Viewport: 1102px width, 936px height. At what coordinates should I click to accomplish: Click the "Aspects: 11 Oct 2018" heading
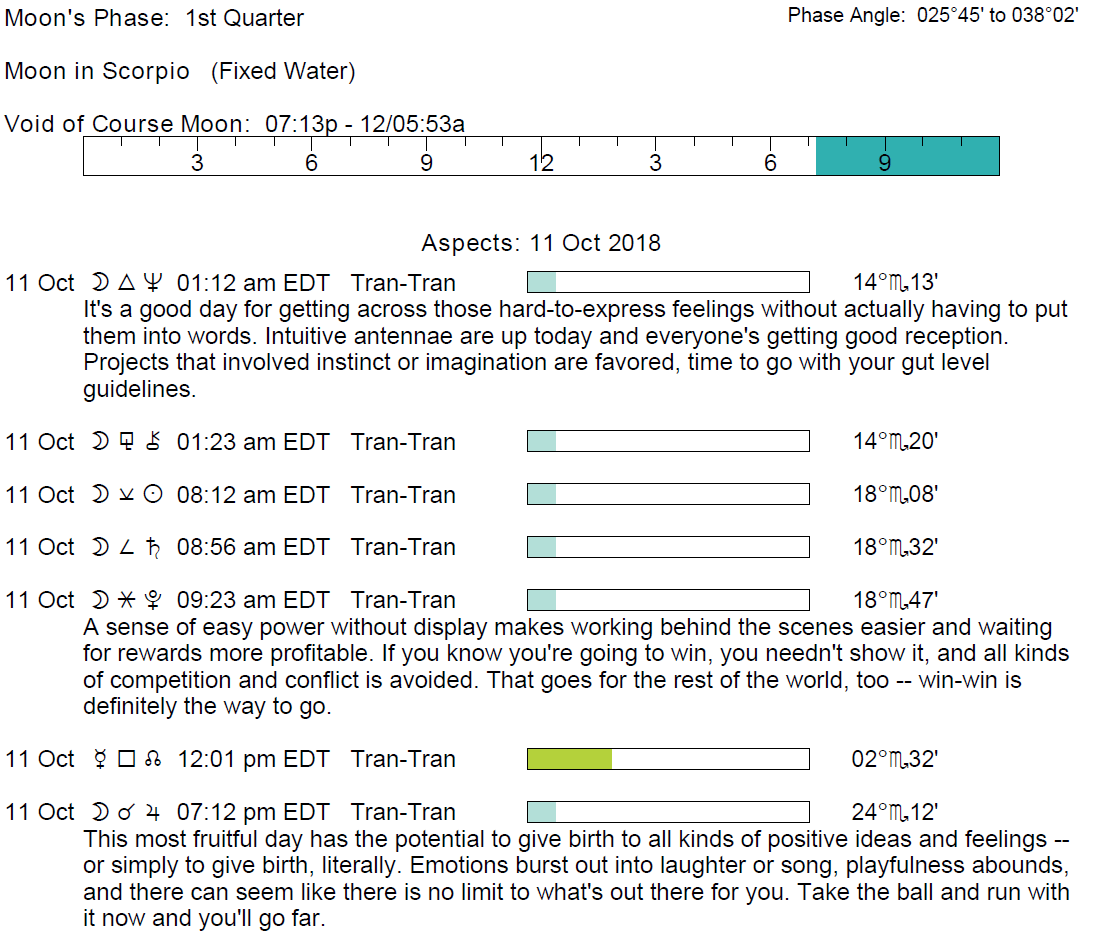[x=541, y=243]
